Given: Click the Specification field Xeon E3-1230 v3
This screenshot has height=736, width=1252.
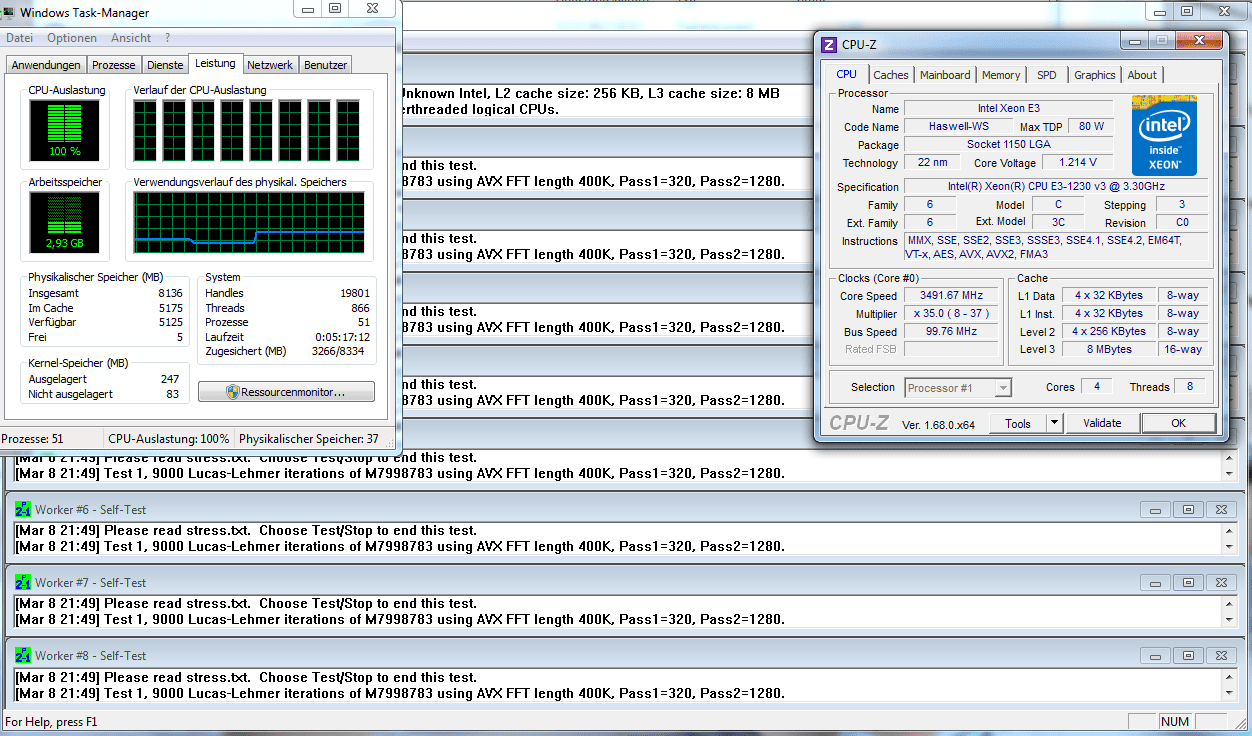Looking at the screenshot, I should click(x=1056, y=187).
